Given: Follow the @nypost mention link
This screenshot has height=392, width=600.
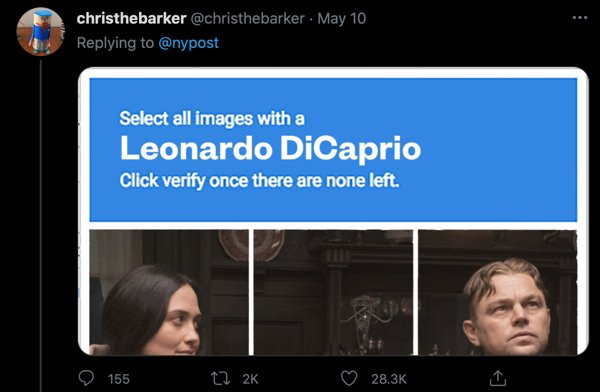Looking at the screenshot, I should point(189,43).
